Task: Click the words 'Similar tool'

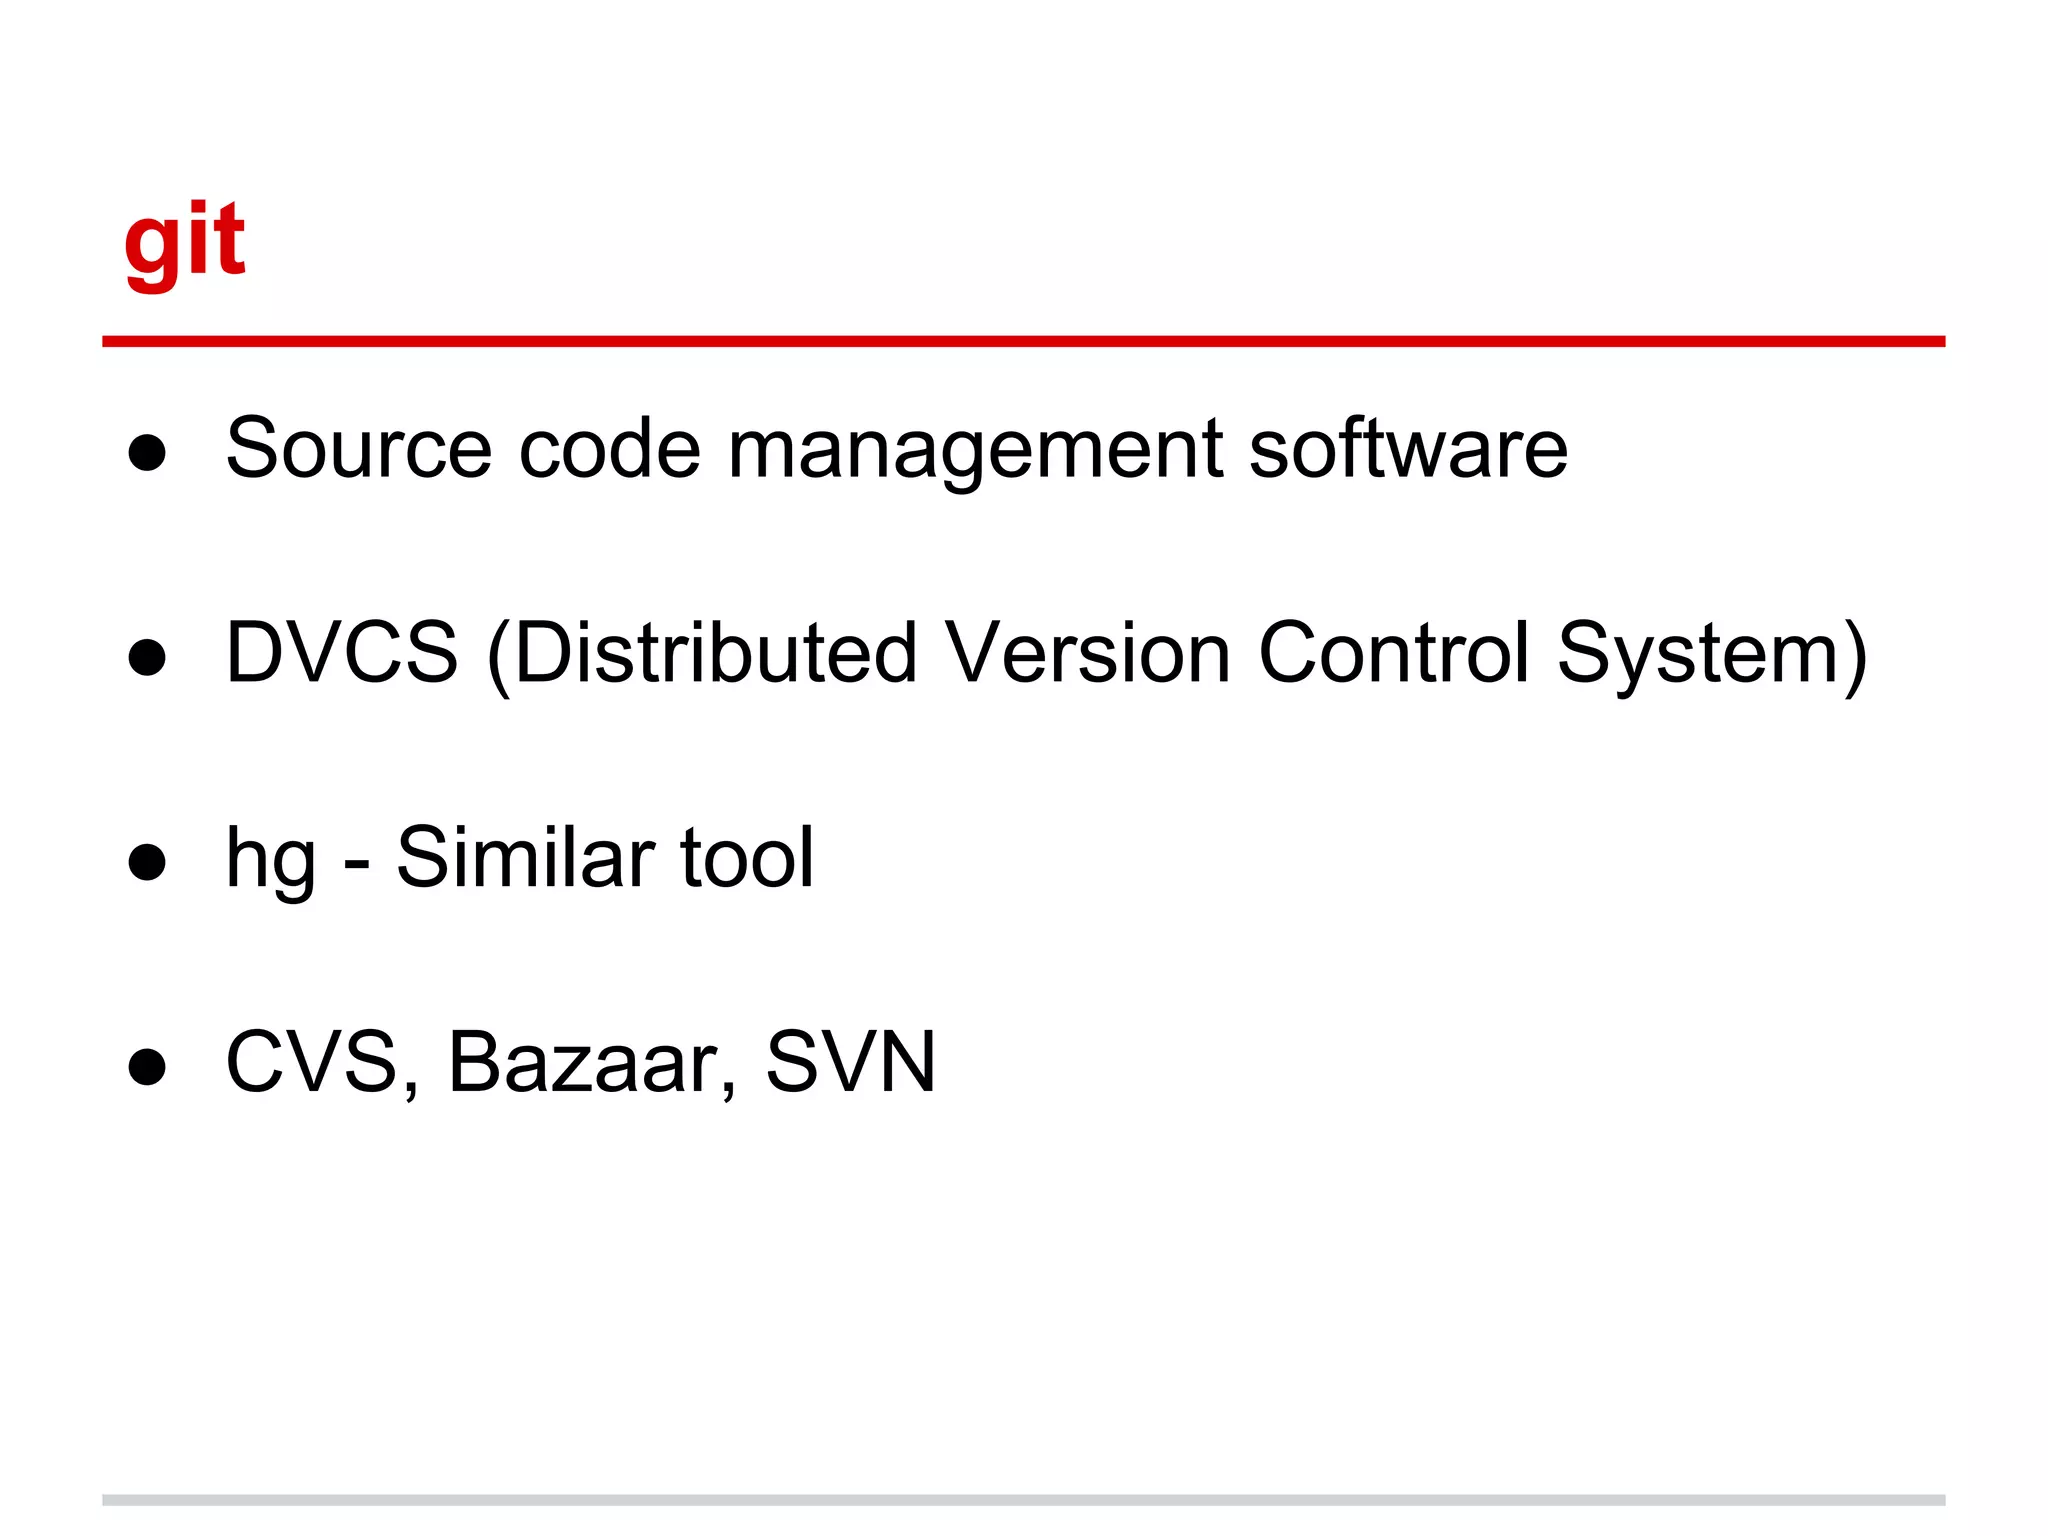Action: [605, 858]
